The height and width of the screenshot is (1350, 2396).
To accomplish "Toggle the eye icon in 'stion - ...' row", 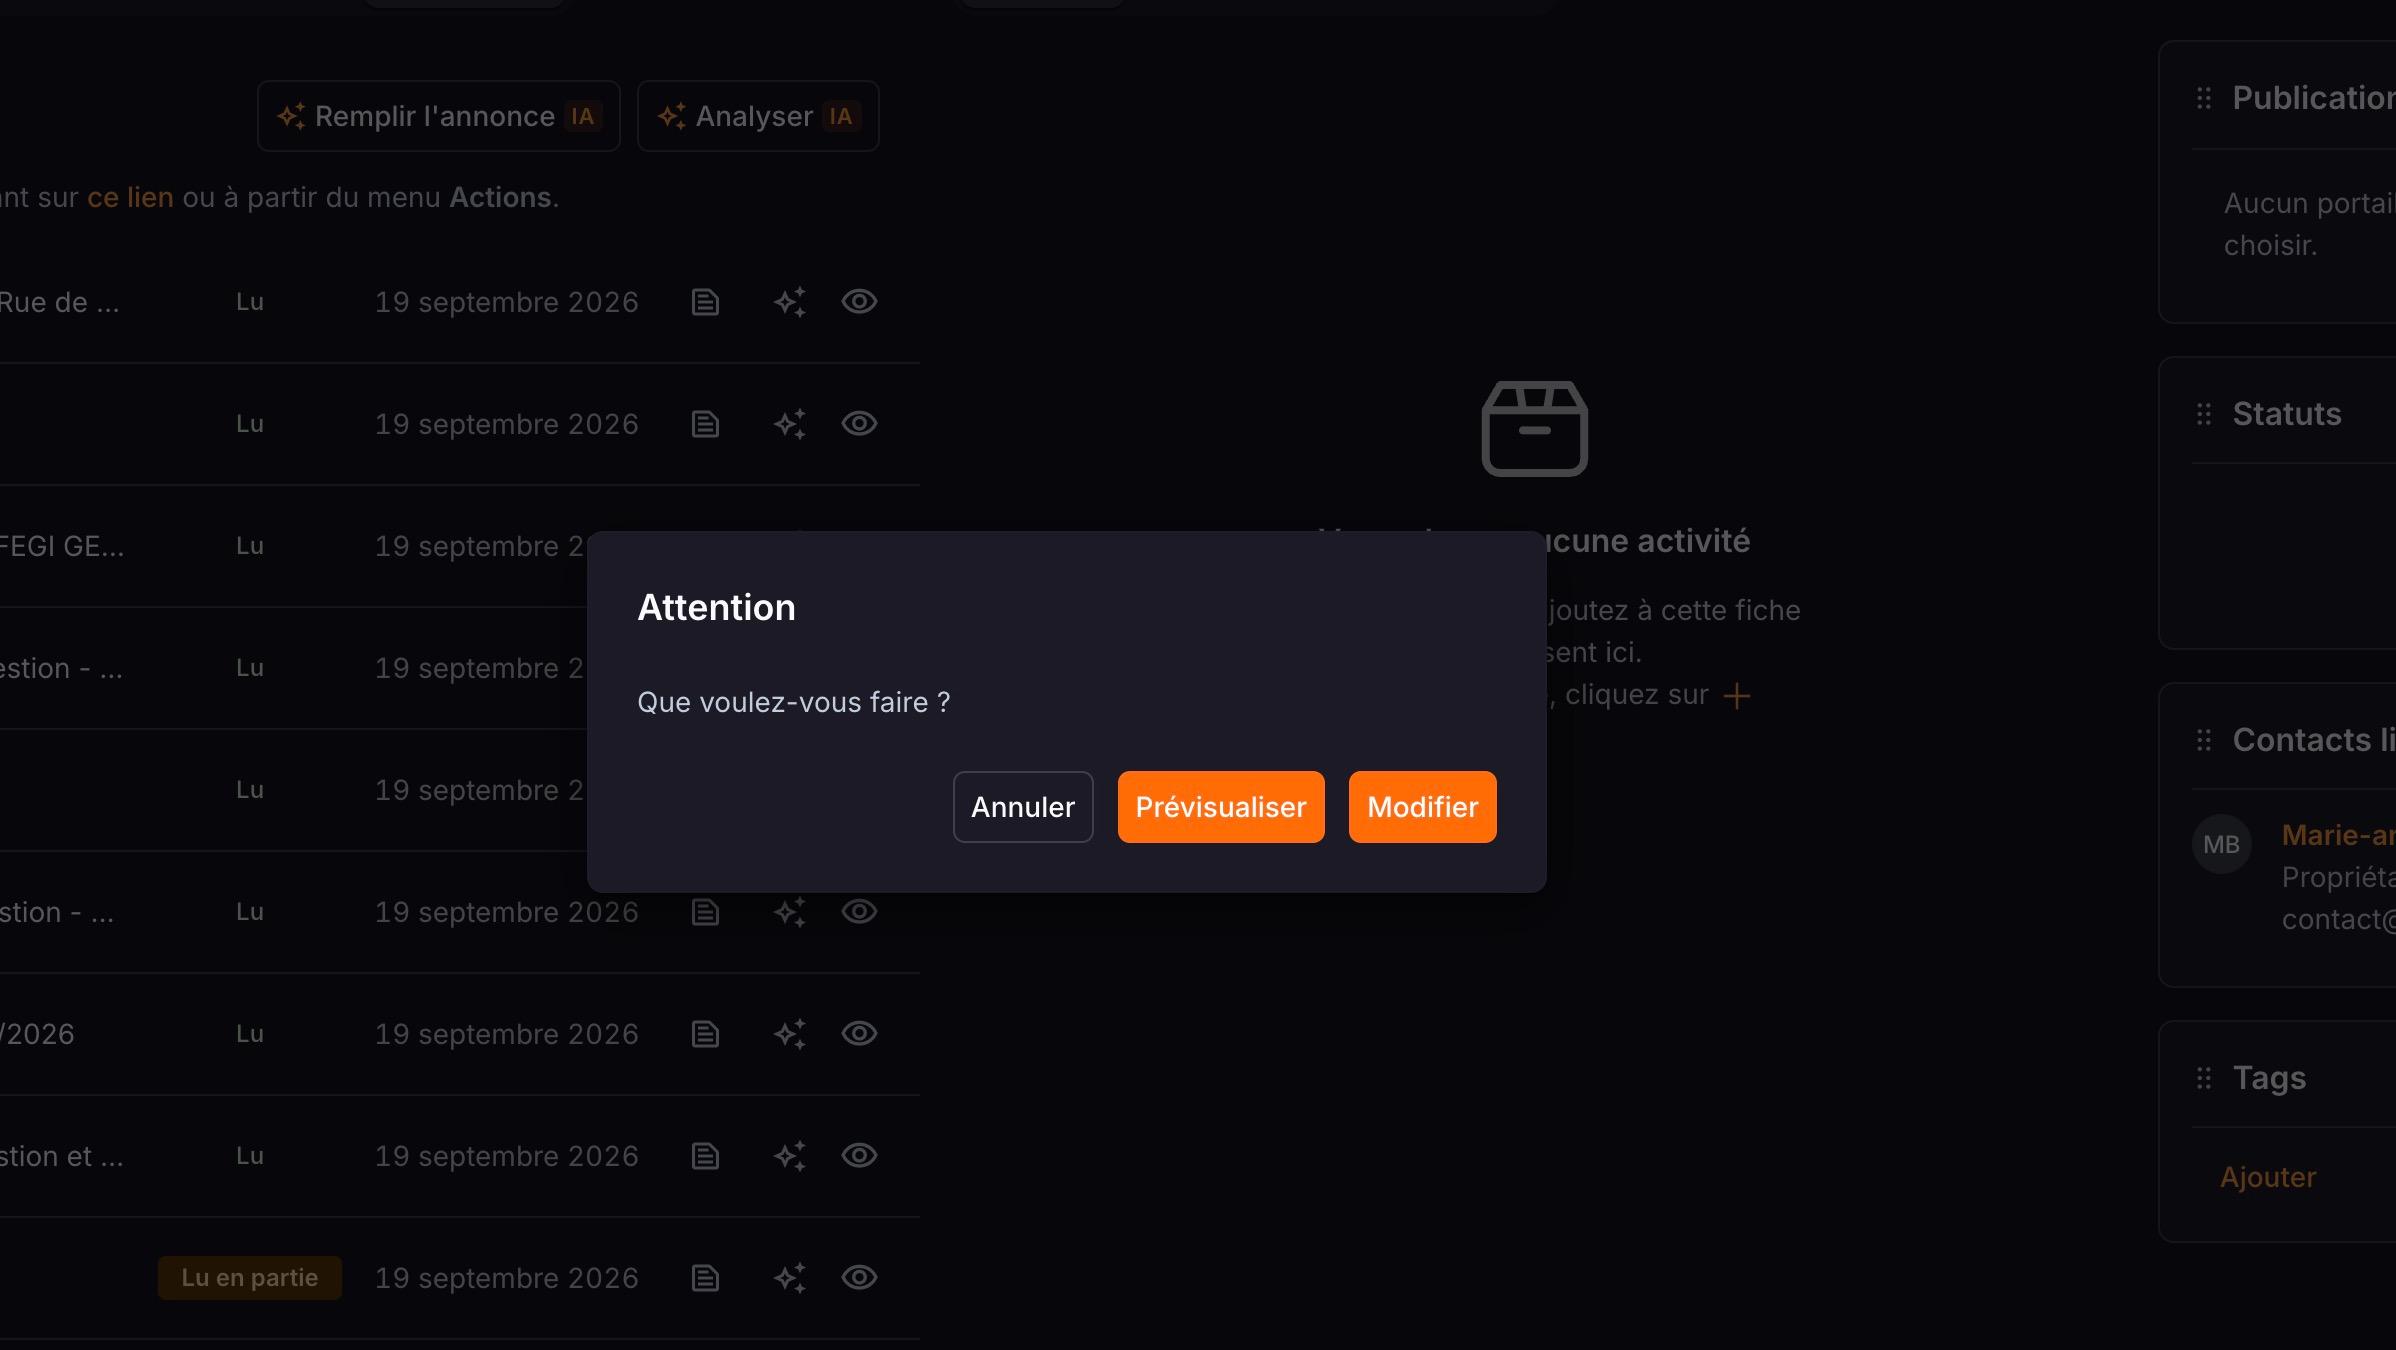I will pyautogui.click(x=859, y=911).
